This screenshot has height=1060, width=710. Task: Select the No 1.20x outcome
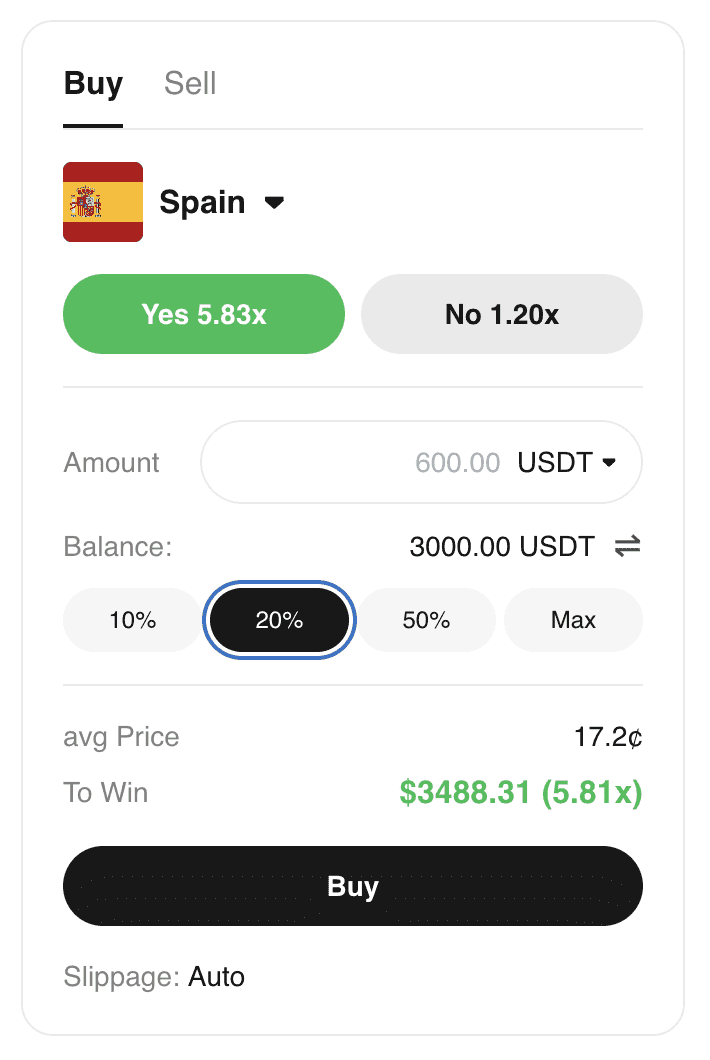(x=501, y=314)
